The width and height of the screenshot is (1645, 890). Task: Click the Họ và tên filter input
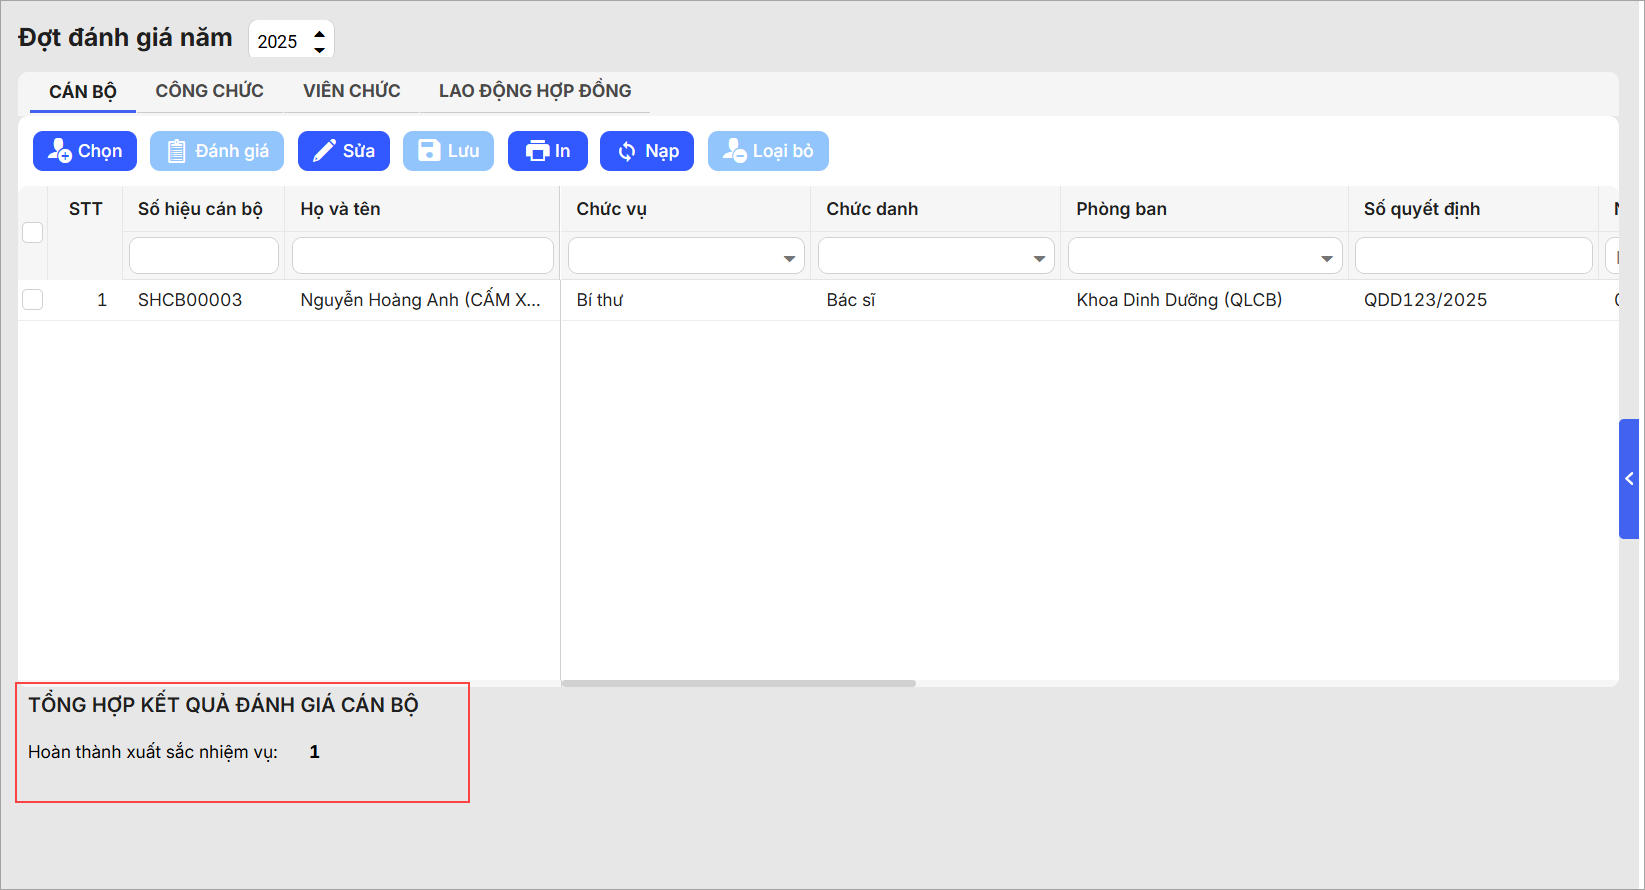coord(423,256)
